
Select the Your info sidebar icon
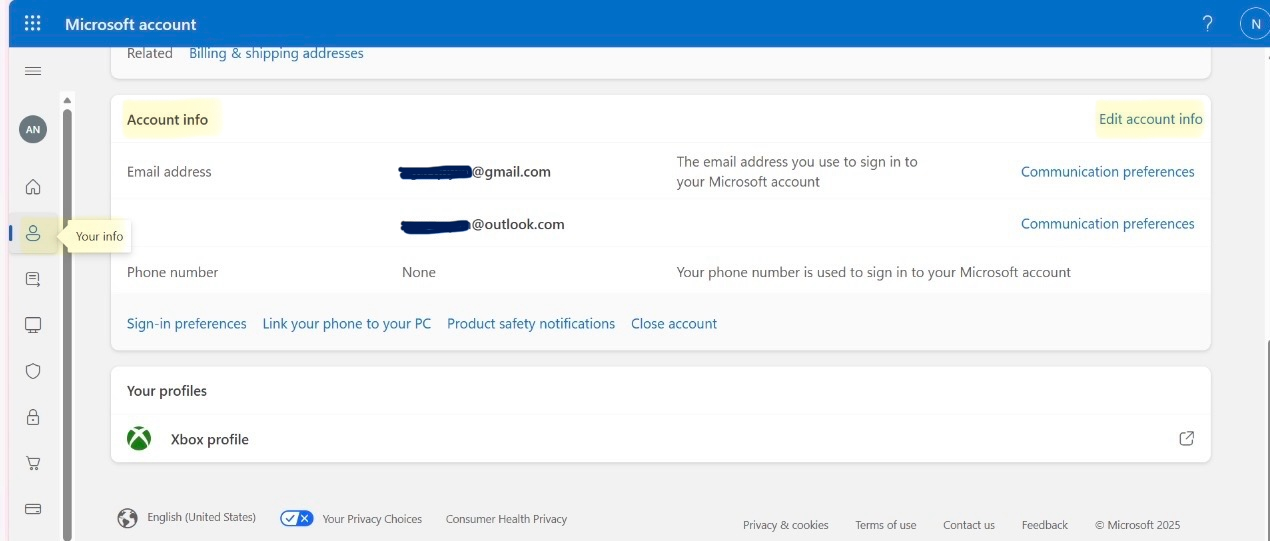point(33,233)
